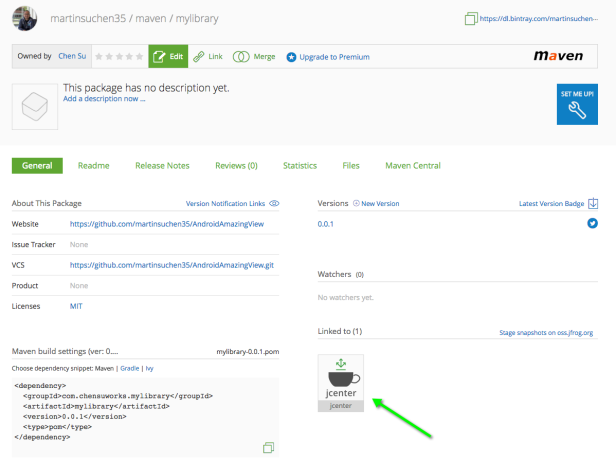The width and height of the screenshot is (616, 464).
Task: Click martinsuchen35 in the breadcrumb
Action: 88,18
